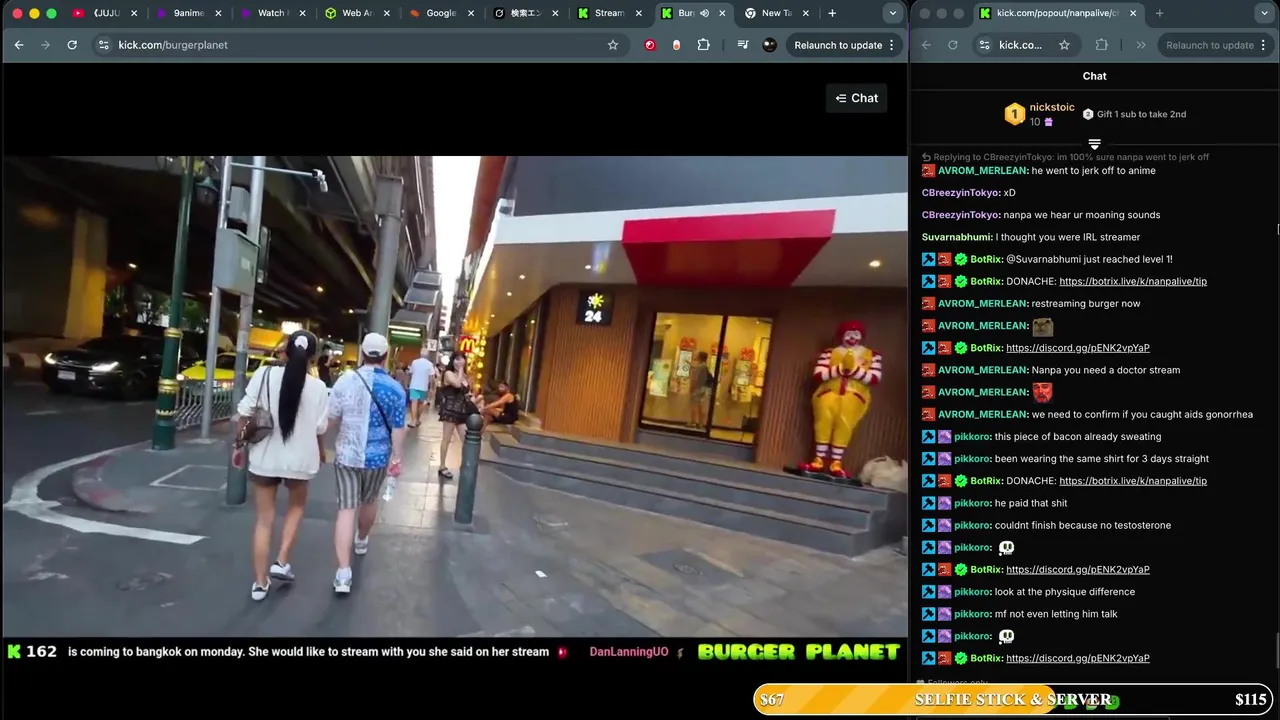Click pikkoro on 'he paid that shit'
Viewport: 1280px width, 720px height.
(973, 503)
